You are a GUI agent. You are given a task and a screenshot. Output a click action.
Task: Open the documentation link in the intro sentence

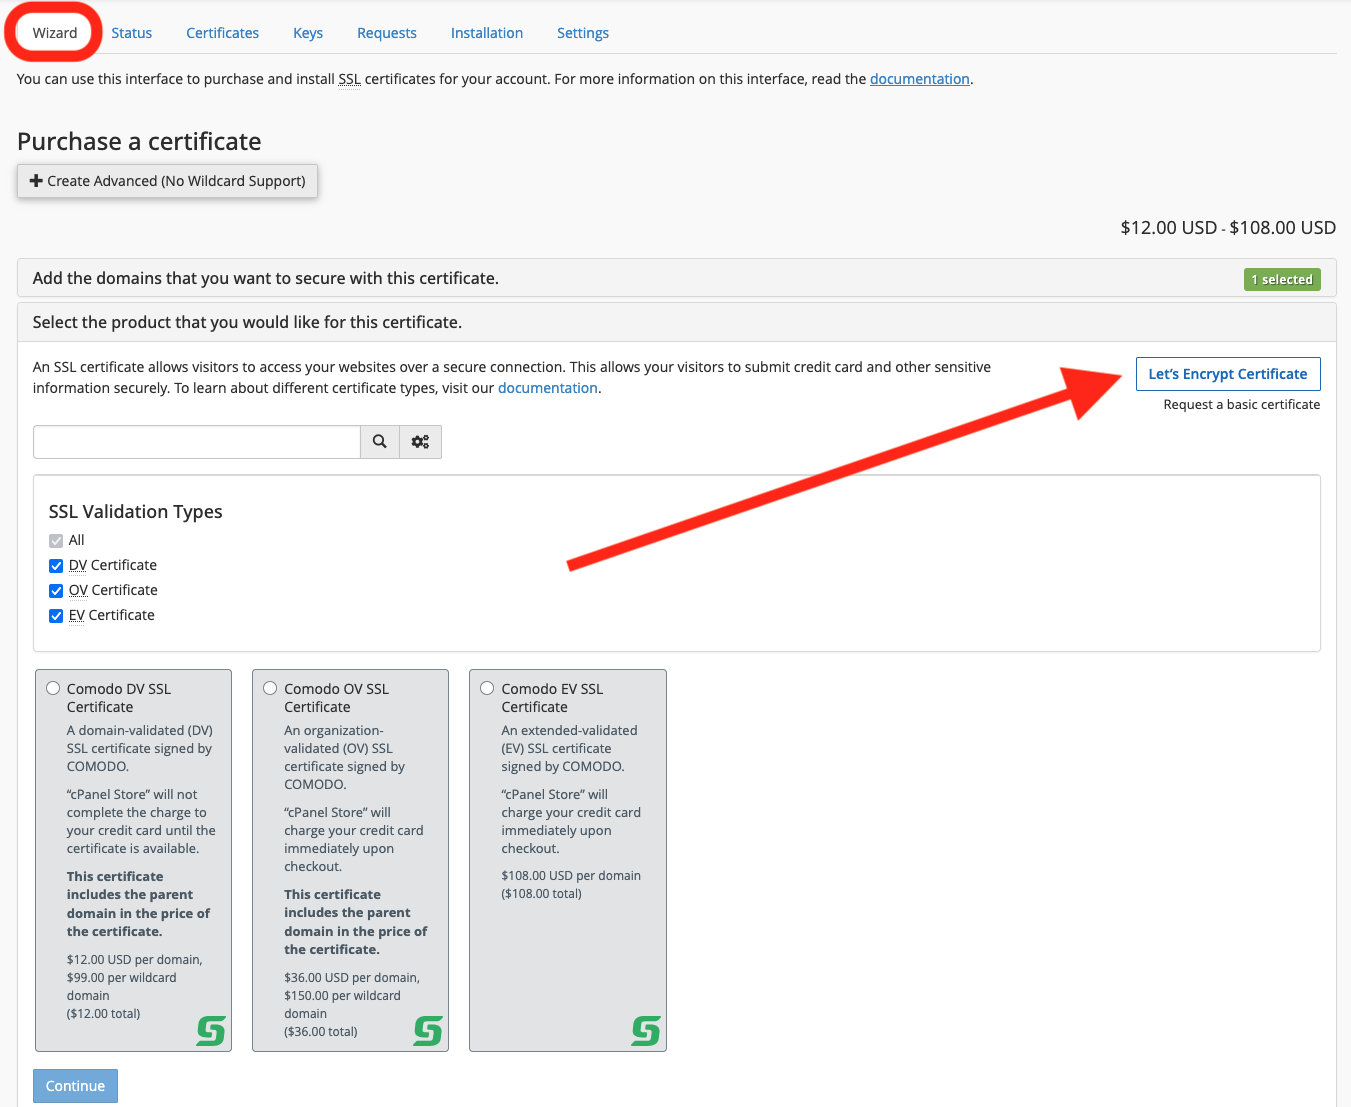920,79
